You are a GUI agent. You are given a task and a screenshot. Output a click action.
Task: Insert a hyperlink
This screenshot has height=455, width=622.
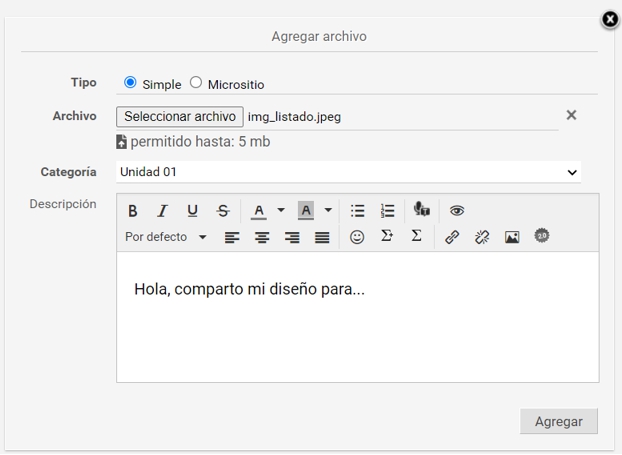point(452,237)
